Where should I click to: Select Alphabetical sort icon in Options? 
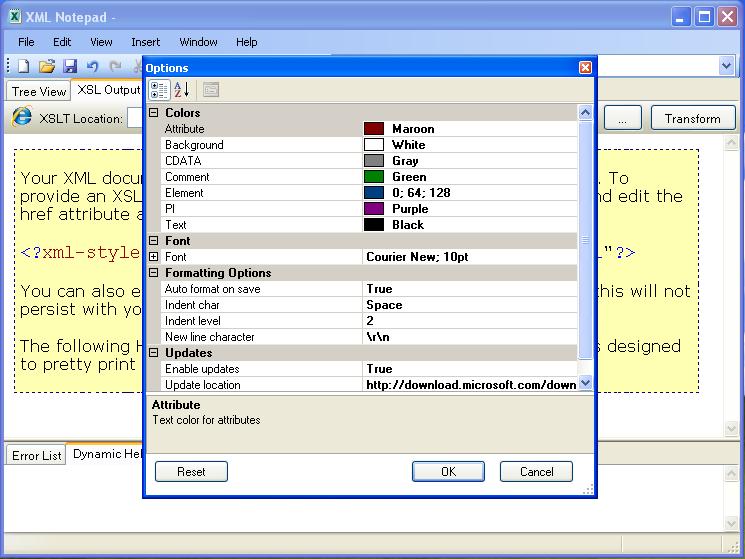pyautogui.click(x=182, y=90)
